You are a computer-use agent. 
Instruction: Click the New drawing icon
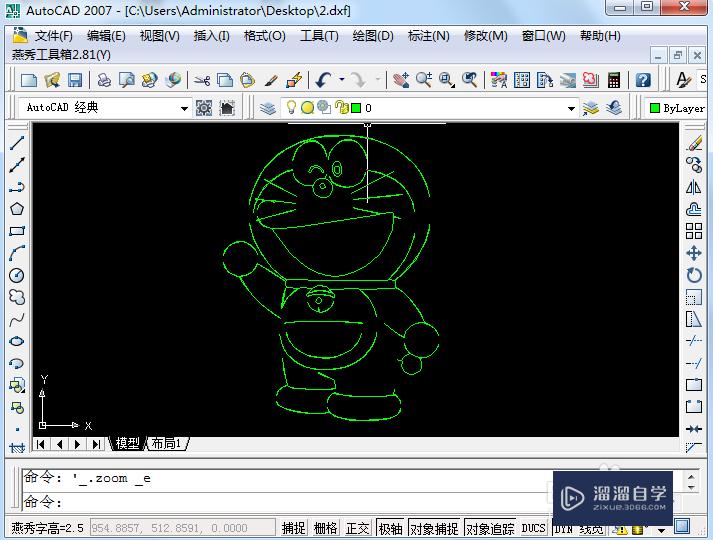(x=29, y=80)
